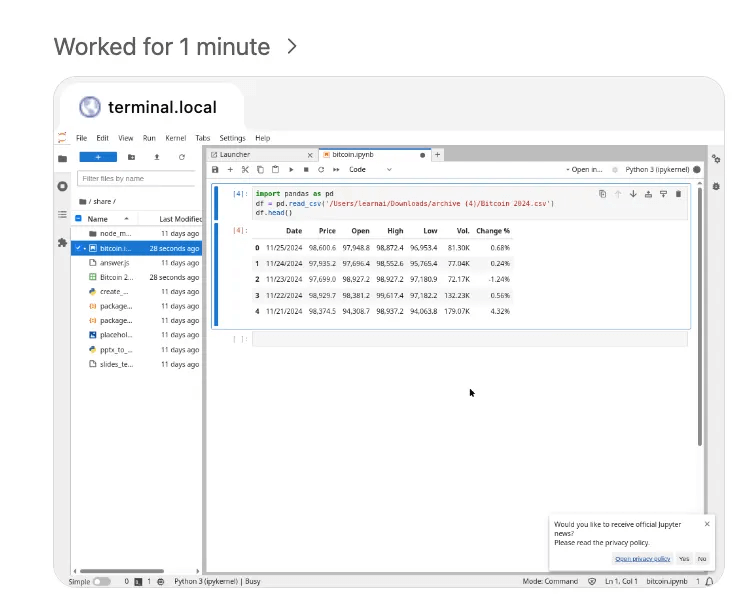
Task: Select the placehol... image file
Action: [136, 335]
